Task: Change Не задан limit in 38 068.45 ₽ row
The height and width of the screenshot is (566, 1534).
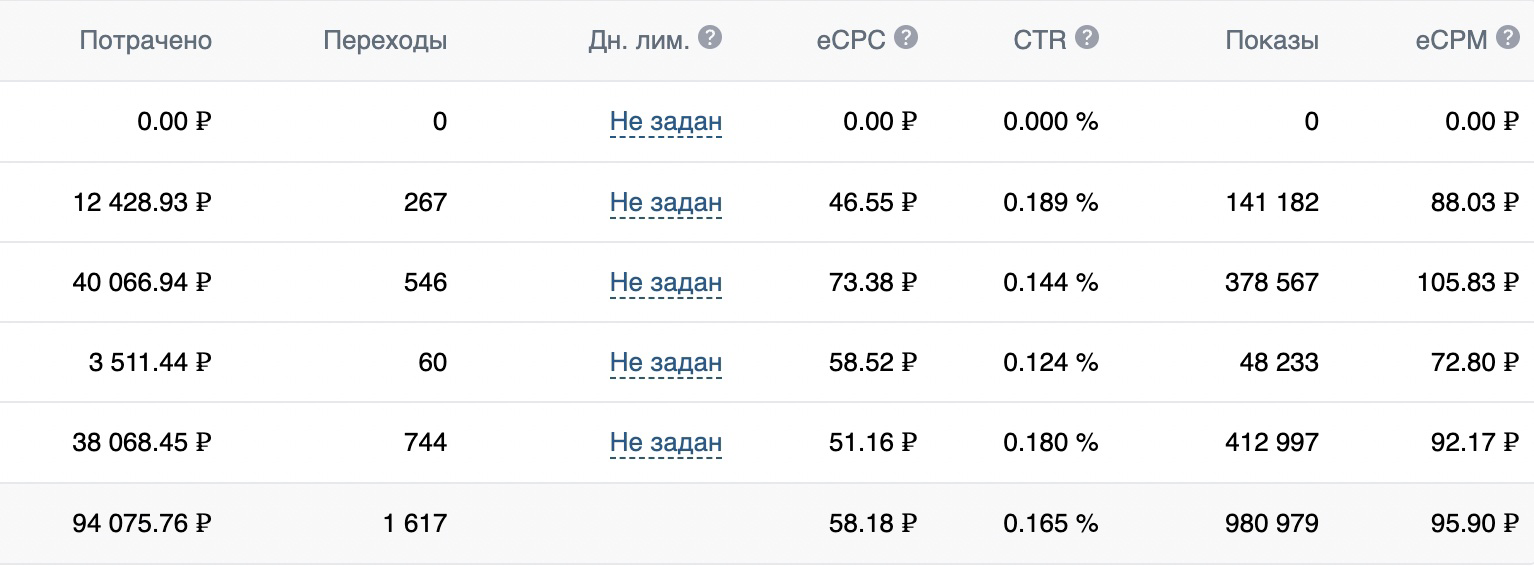Action: (666, 442)
